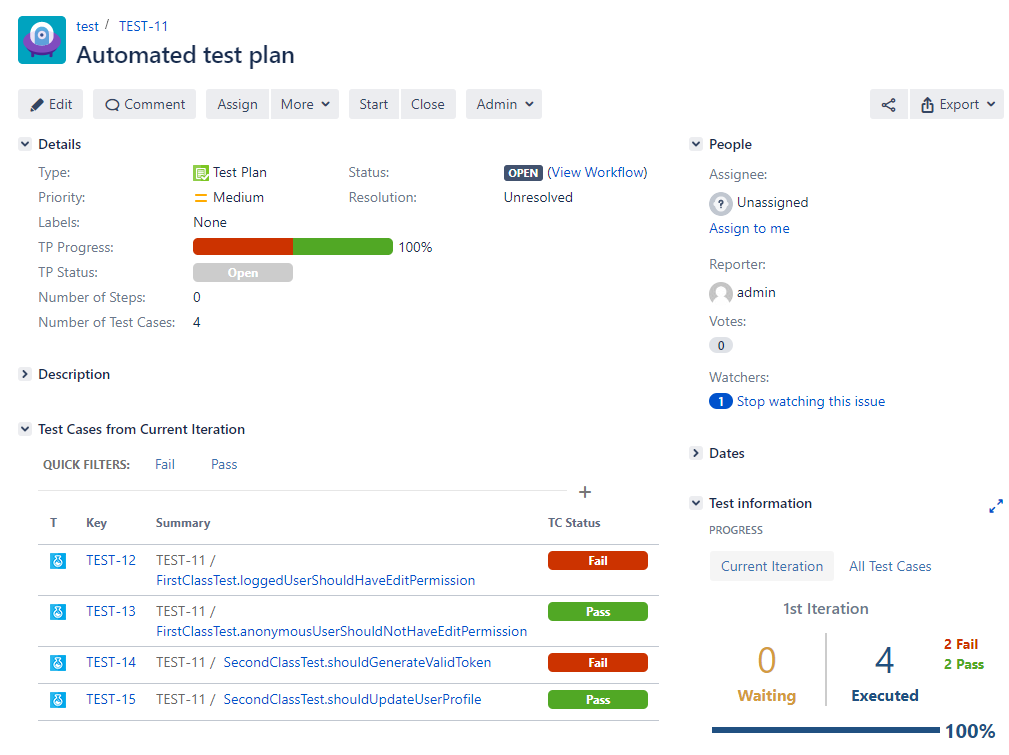
Task: Click the Edit button
Action: point(51,104)
